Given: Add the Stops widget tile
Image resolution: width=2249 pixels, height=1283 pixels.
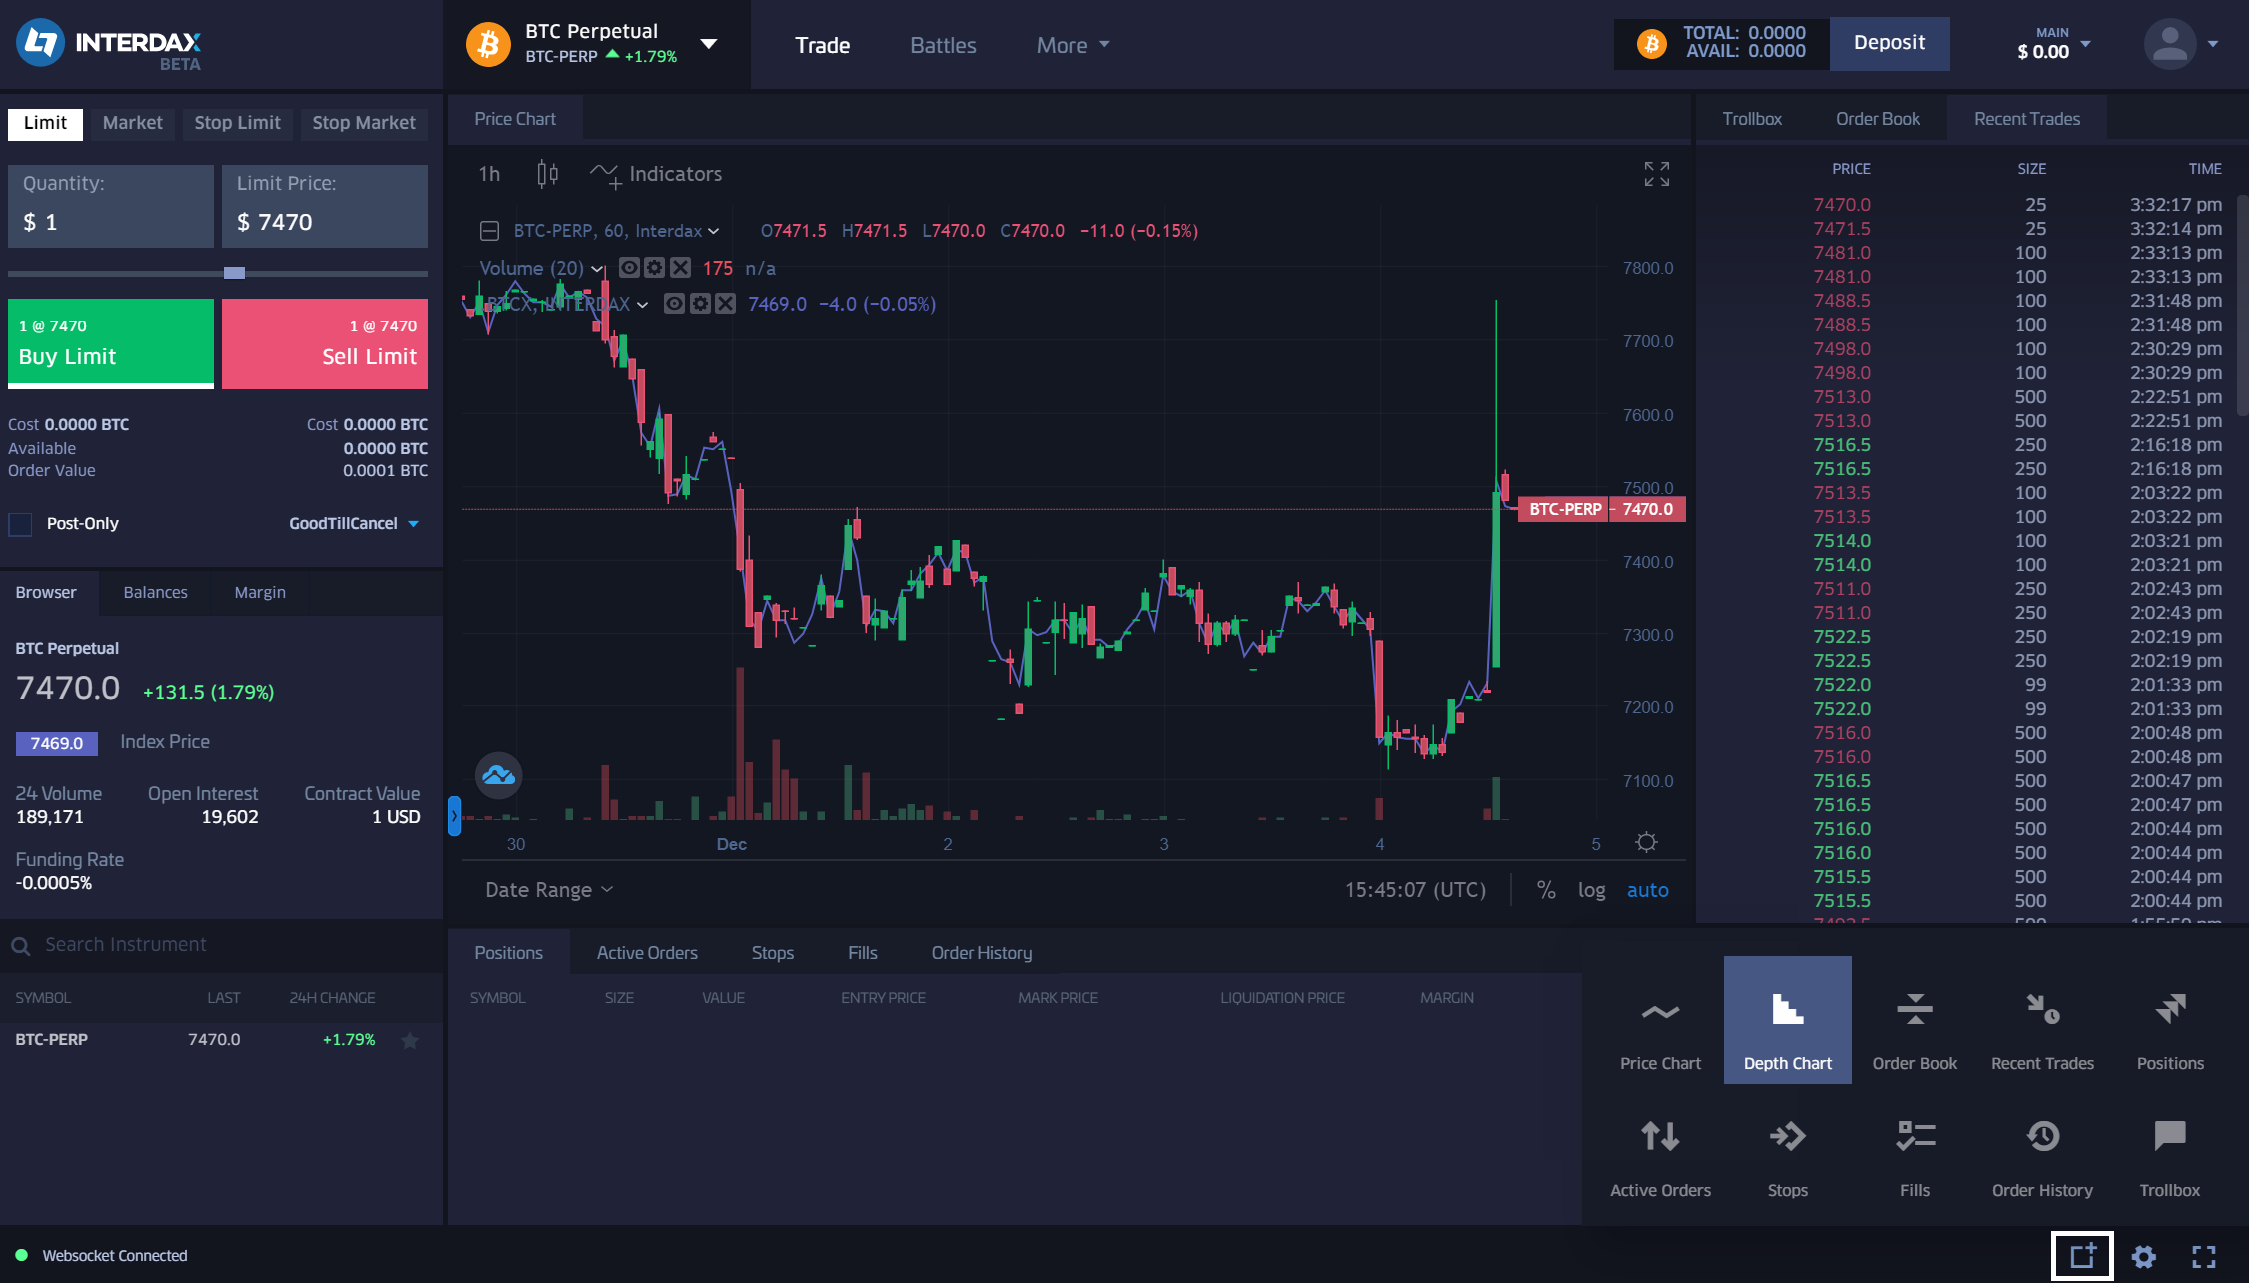Looking at the screenshot, I should coord(1787,1147).
